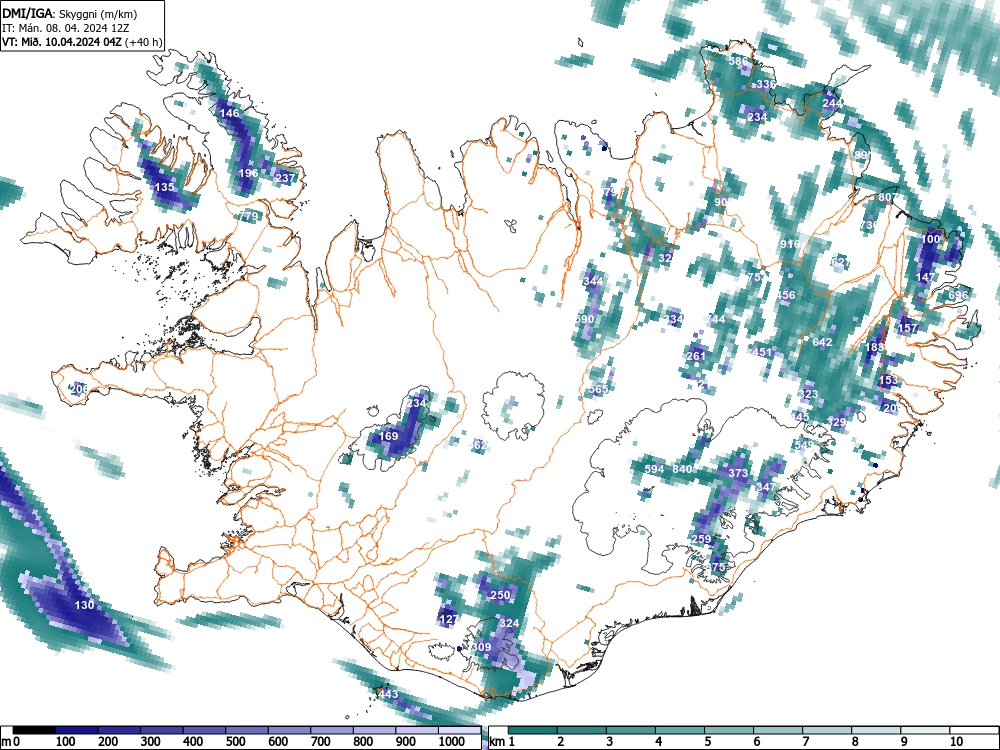This screenshot has height=750, width=1000.
Task: Click the visibility value 309
Action: (482, 647)
